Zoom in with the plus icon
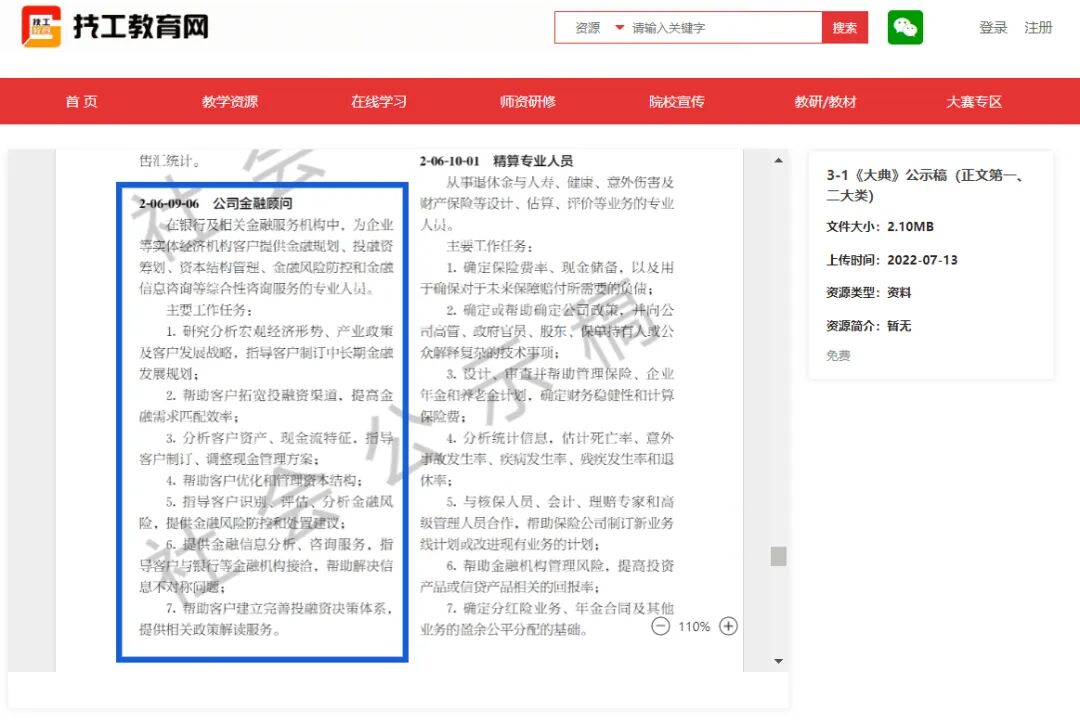 tap(728, 626)
